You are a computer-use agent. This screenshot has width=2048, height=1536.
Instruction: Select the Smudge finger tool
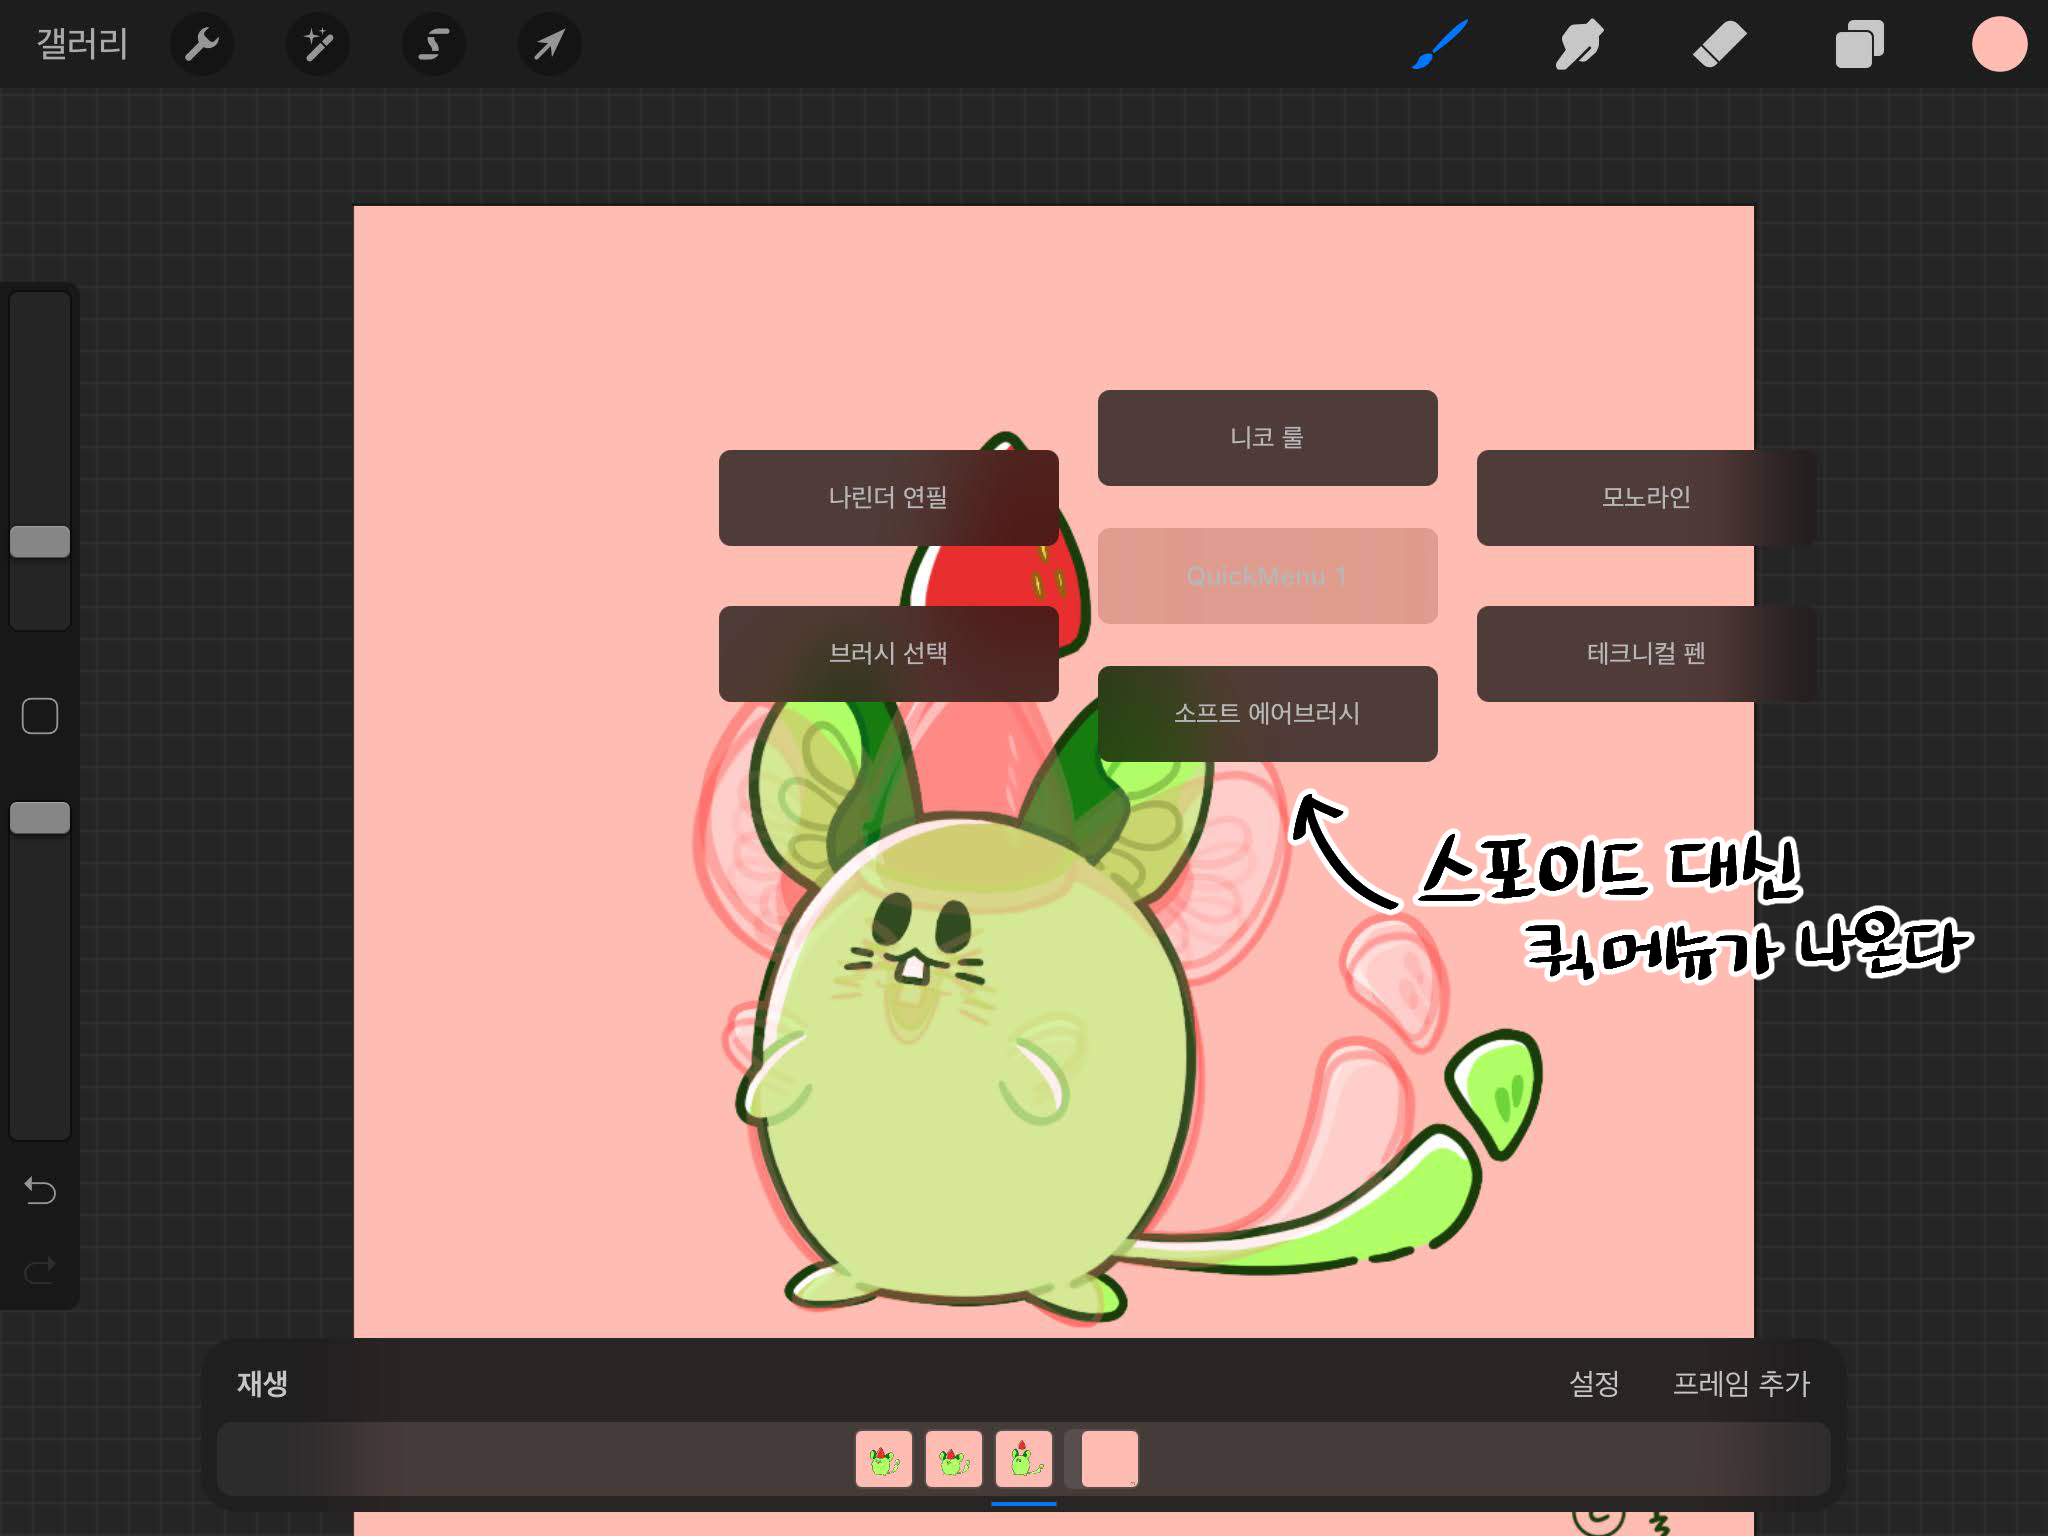[1579, 44]
